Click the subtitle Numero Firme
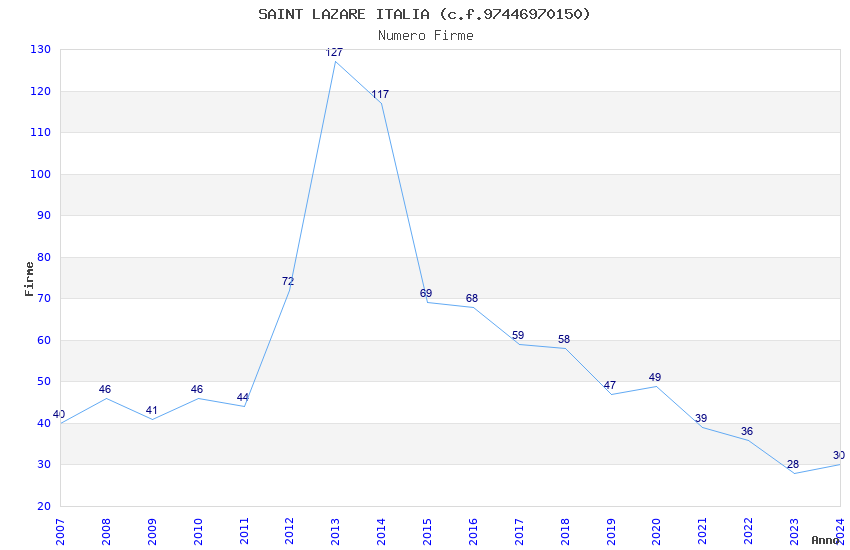Viewport: 850px width, 550px height. (426, 36)
